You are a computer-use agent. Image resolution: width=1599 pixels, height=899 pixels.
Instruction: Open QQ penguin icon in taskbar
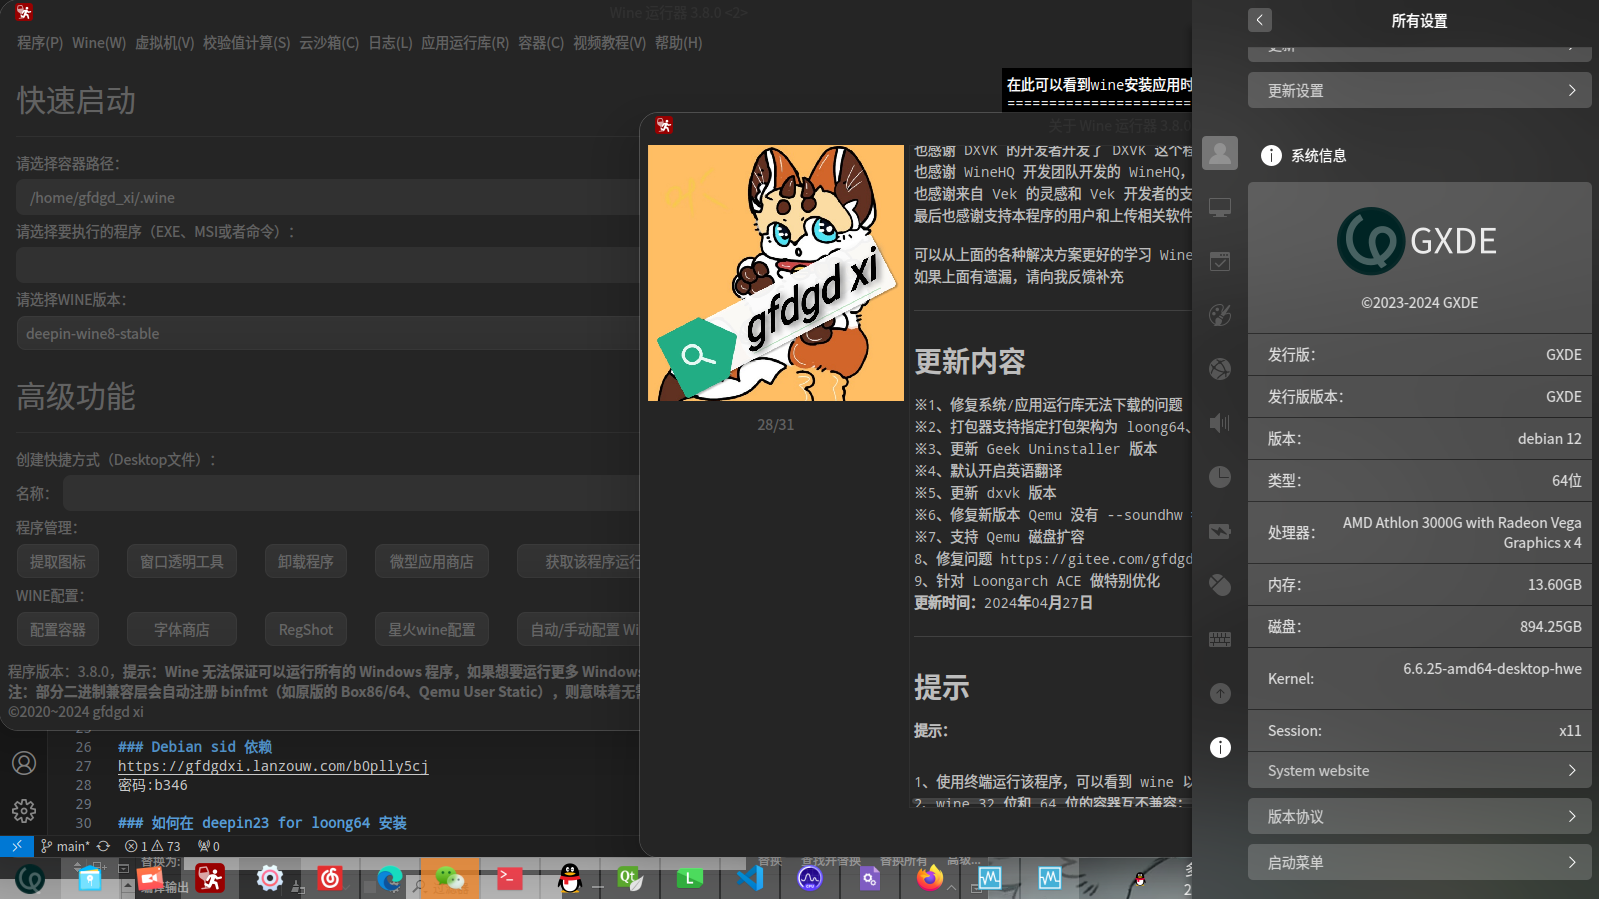[x=570, y=878]
